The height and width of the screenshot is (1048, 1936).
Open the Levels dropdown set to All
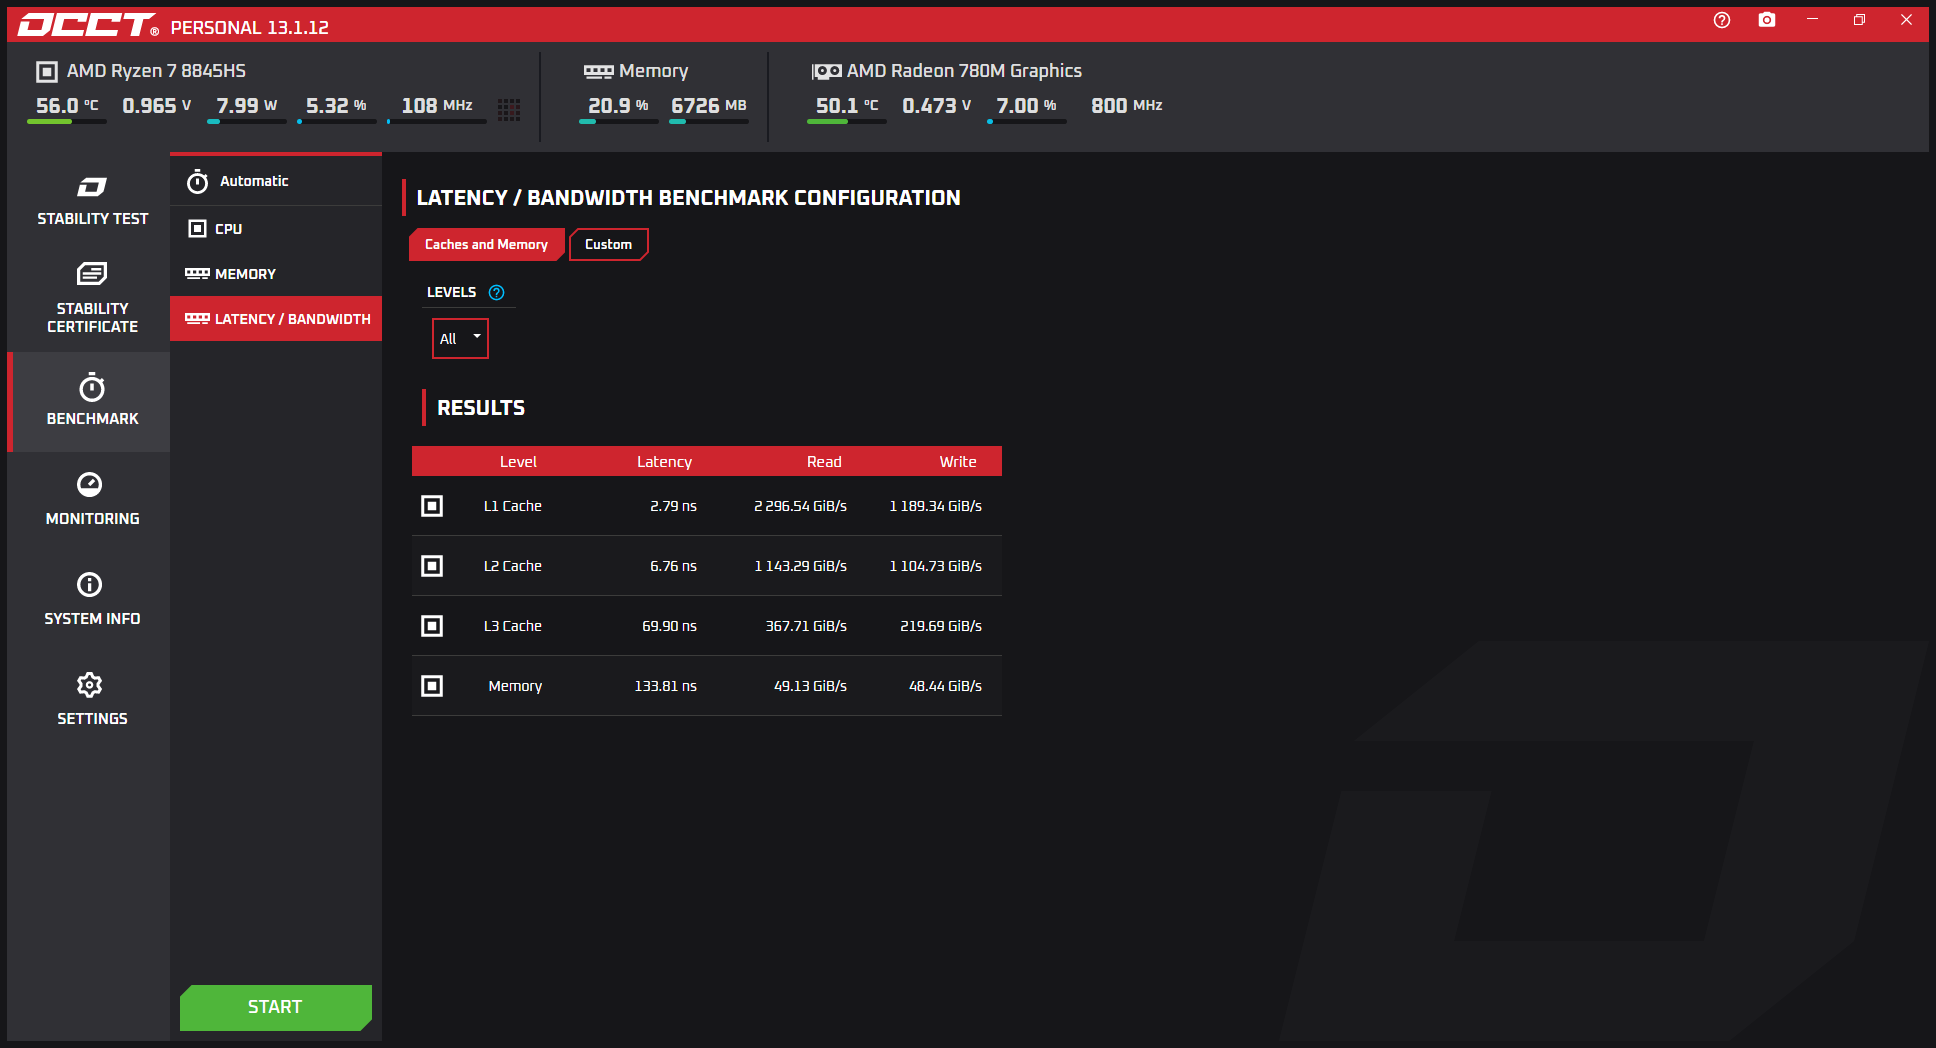tap(460, 338)
